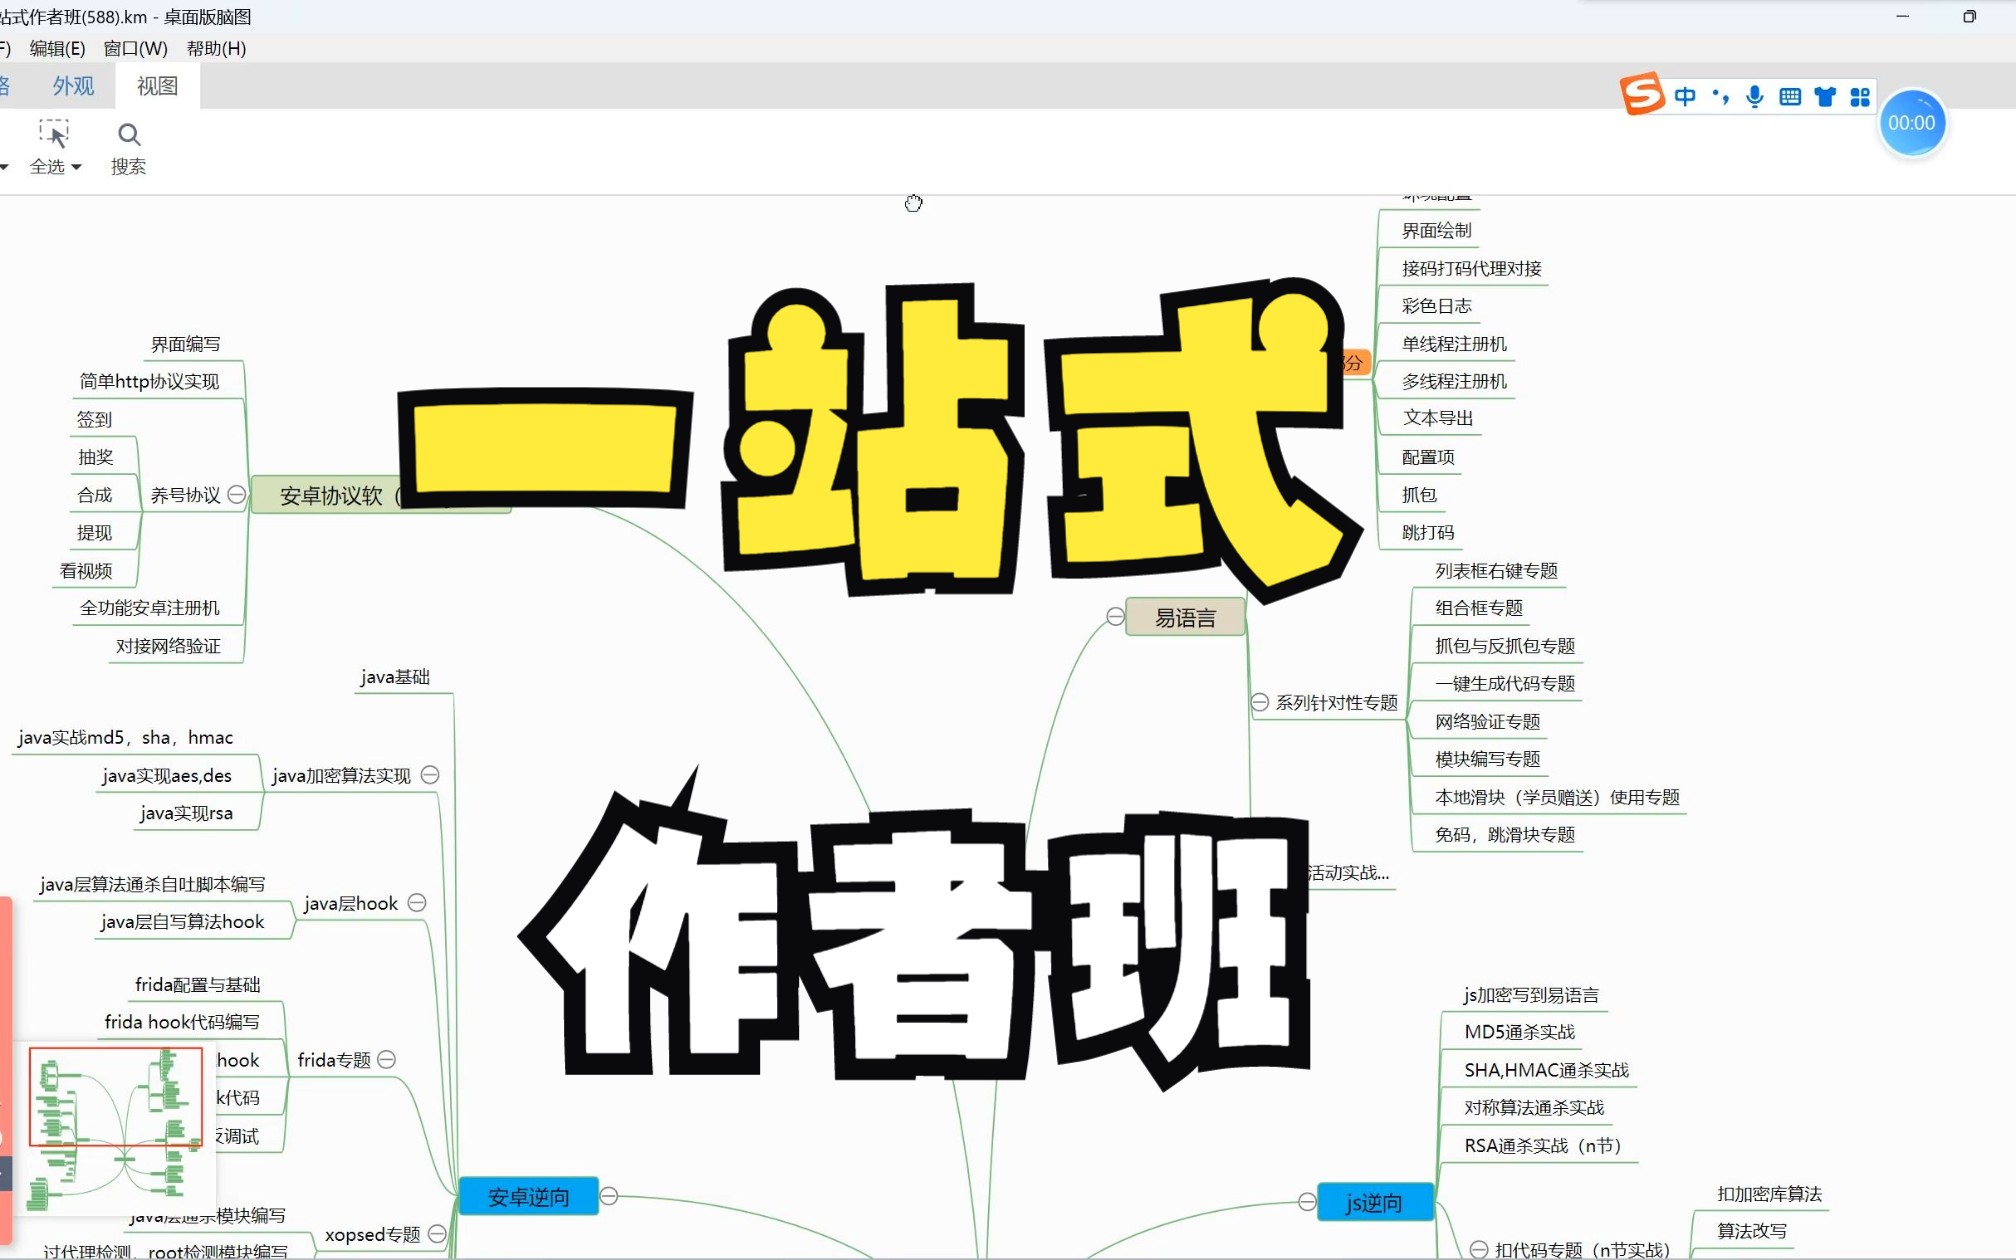Open the 窗口(W) menu
Screen dimensions: 2016x1260
click(136, 48)
